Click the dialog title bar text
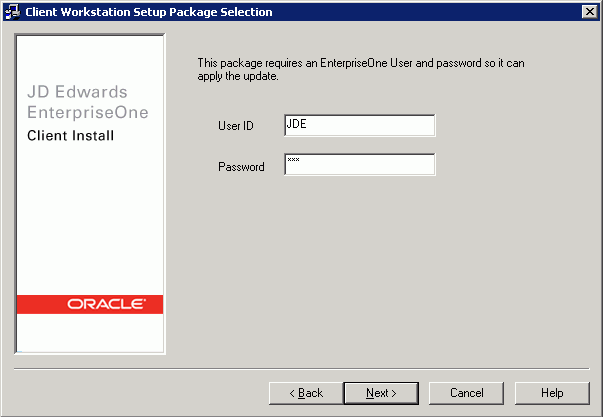The image size is (603, 417). 149,12
